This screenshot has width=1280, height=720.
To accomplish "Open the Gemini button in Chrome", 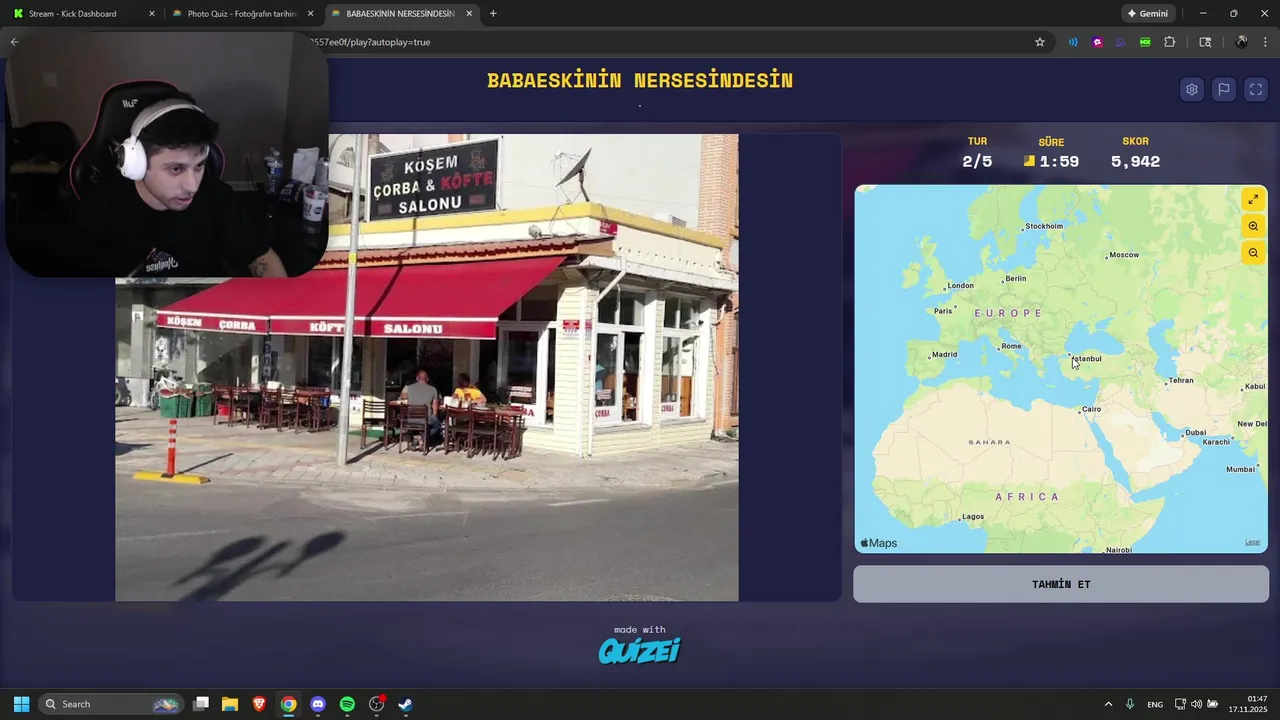I will coord(1148,14).
